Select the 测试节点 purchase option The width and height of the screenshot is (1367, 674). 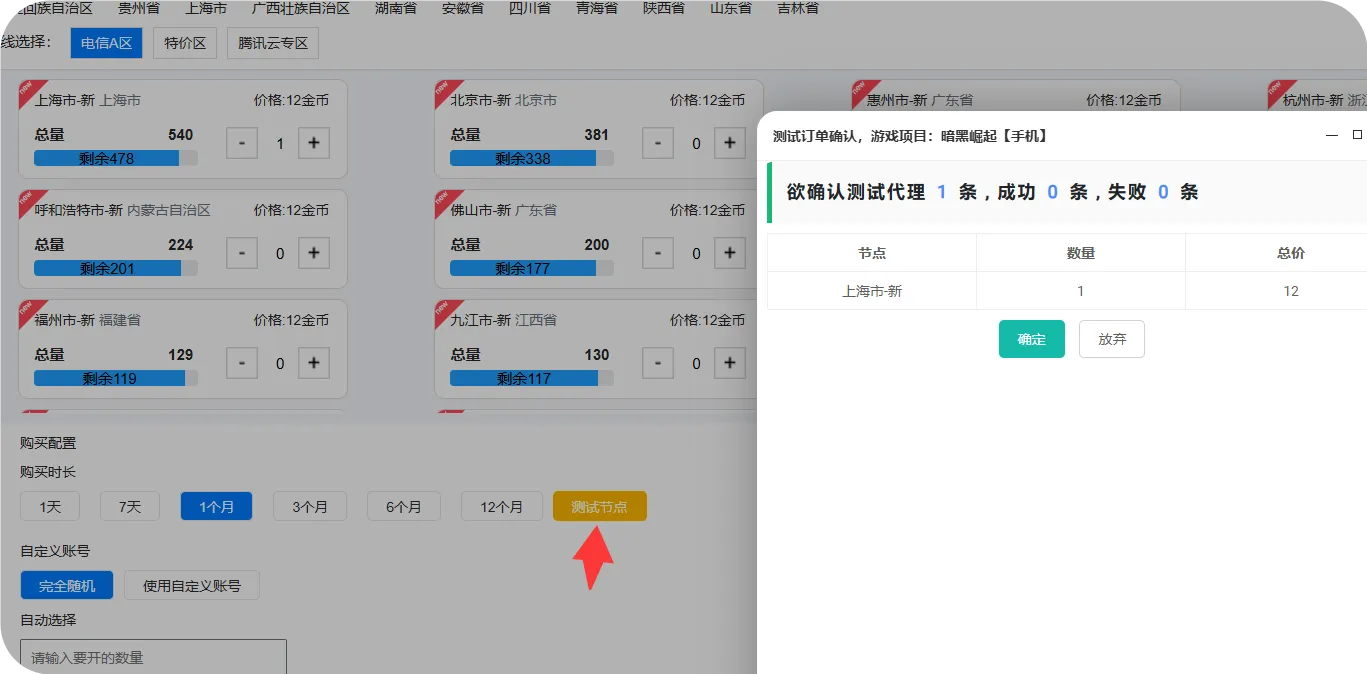click(600, 507)
